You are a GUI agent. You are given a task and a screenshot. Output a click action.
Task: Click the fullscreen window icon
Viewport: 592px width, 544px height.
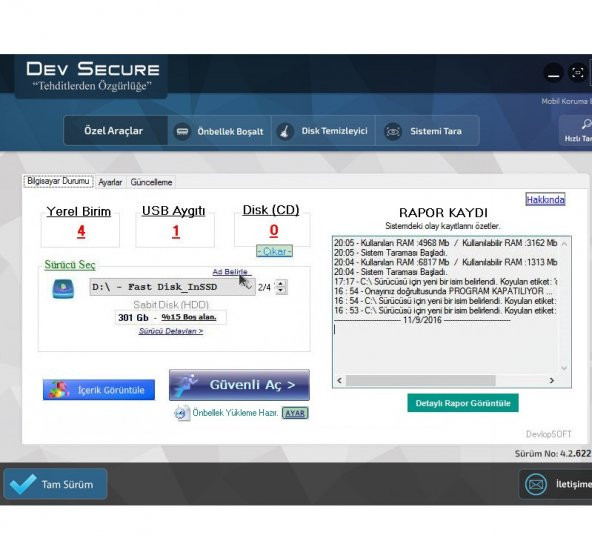(578, 72)
